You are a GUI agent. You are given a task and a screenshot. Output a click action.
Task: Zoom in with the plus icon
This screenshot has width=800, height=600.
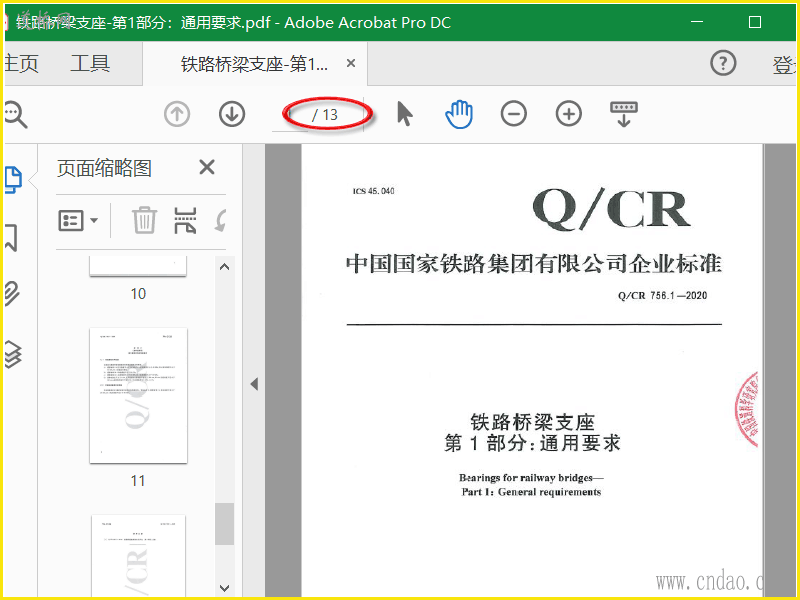pyautogui.click(x=569, y=114)
